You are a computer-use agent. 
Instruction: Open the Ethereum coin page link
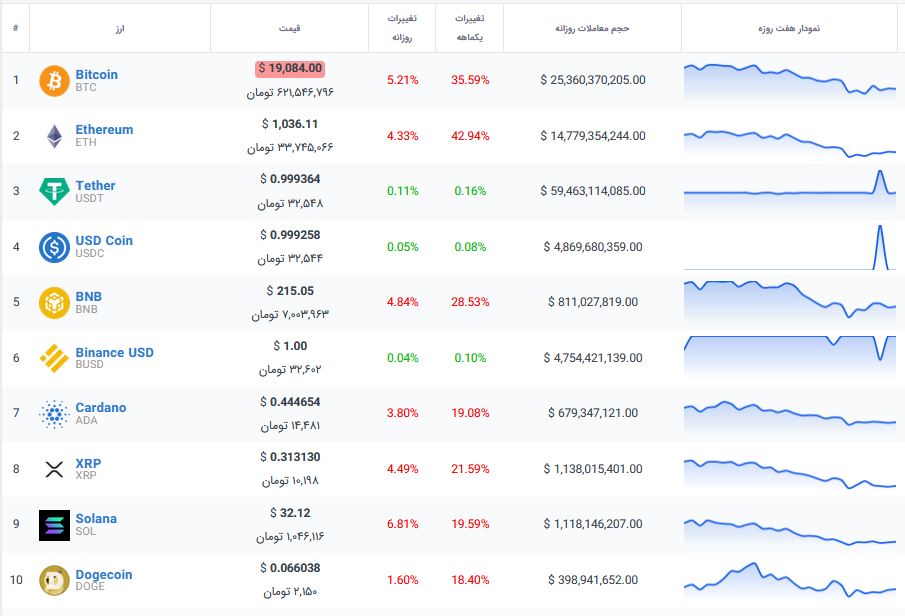click(x=104, y=129)
